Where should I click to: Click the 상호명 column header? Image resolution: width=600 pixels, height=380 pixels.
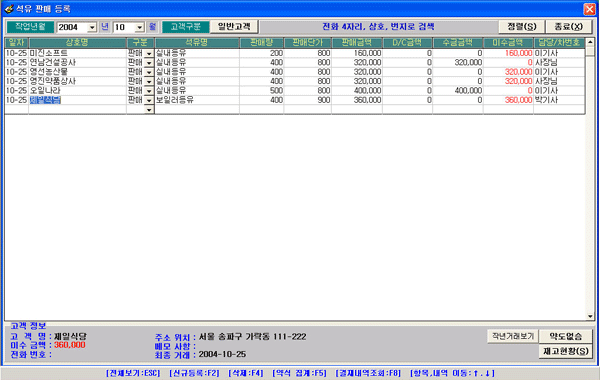pyautogui.click(x=77, y=42)
